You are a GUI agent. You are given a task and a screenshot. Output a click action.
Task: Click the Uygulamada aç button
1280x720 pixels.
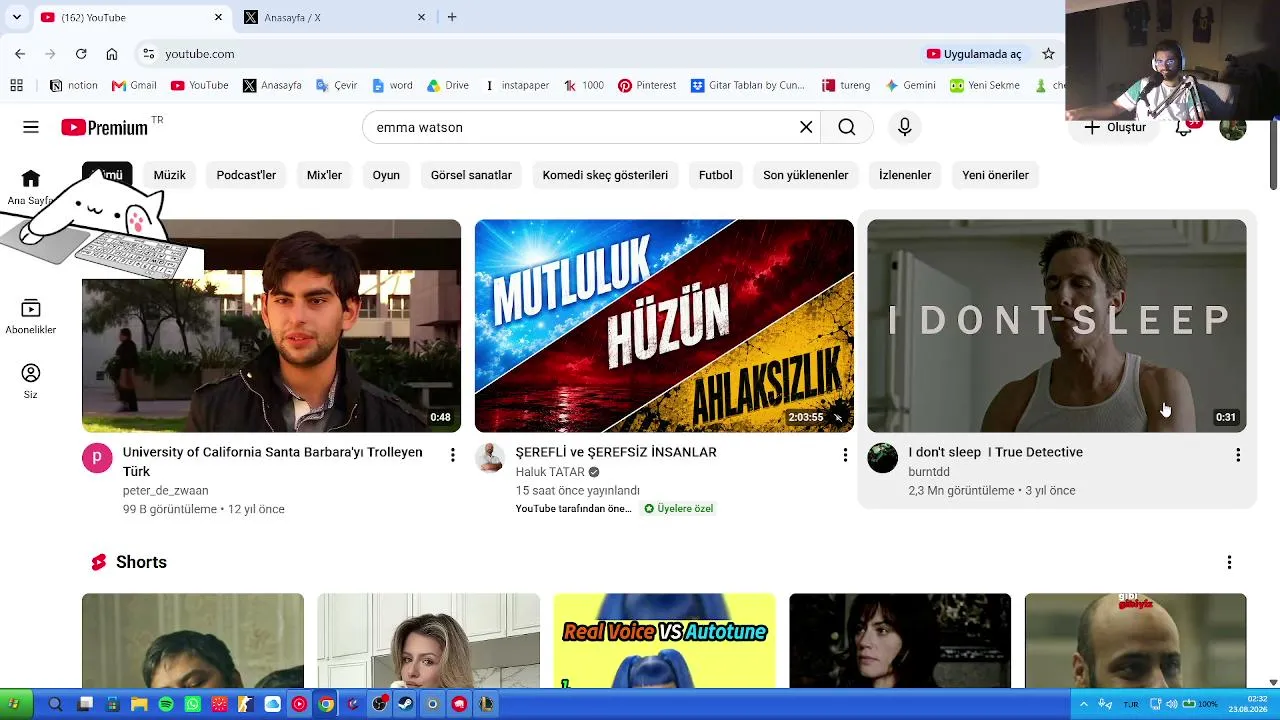(974, 54)
